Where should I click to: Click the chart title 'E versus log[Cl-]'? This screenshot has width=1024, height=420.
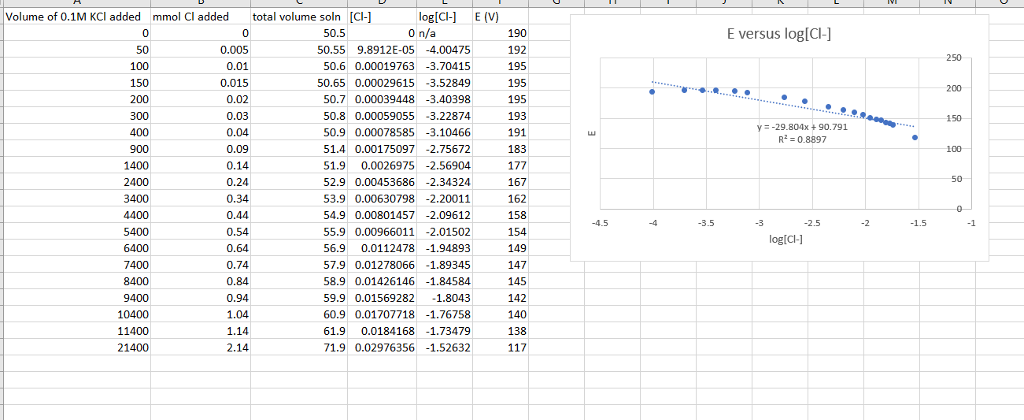[779, 35]
